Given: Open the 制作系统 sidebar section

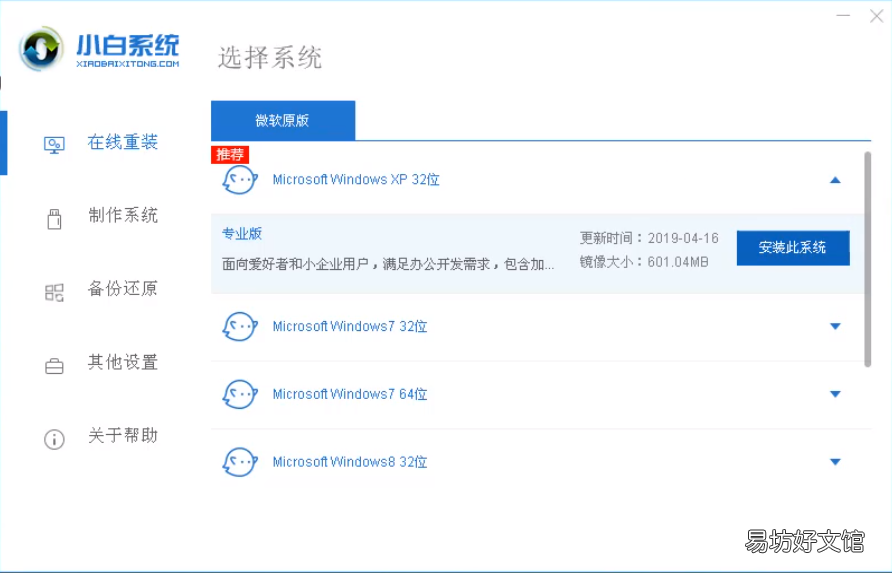Looking at the screenshot, I should click(x=123, y=216).
